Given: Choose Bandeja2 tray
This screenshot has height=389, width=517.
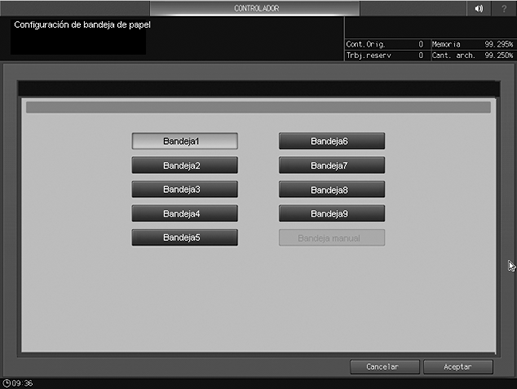Looking at the screenshot, I should pyautogui.click(x=185, y=165).
